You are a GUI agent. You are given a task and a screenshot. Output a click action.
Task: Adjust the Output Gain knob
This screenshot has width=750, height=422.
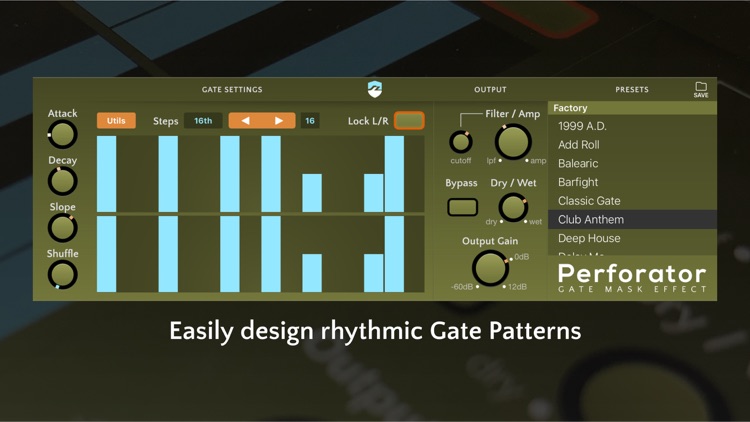(x=490, y=268)
